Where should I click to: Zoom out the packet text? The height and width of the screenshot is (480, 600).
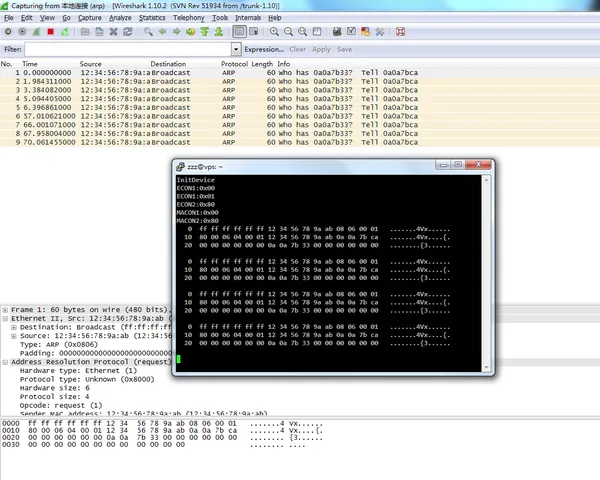click(x=289, y=32)
